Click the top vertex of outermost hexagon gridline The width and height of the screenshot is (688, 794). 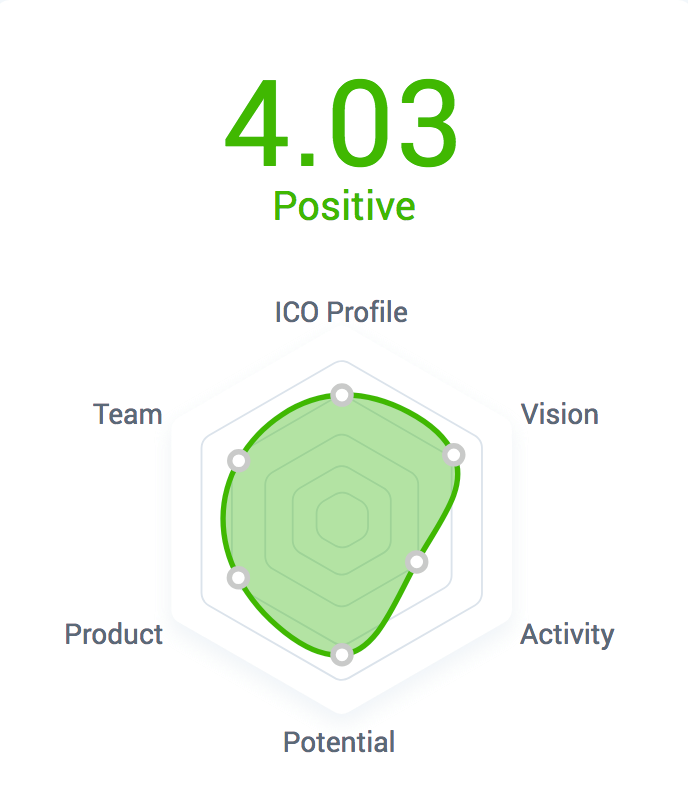click(x=342, y=360)
